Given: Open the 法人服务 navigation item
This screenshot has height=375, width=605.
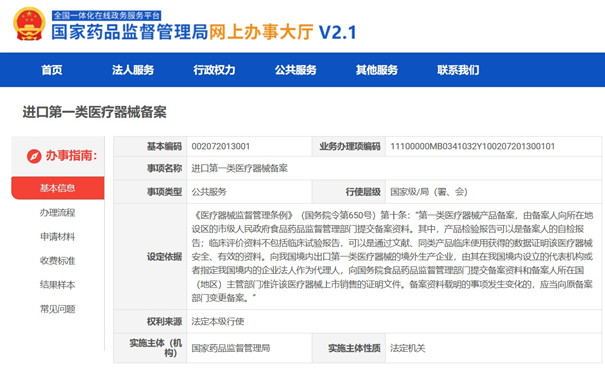Looking at the screenshot, I should pos(133,70).
